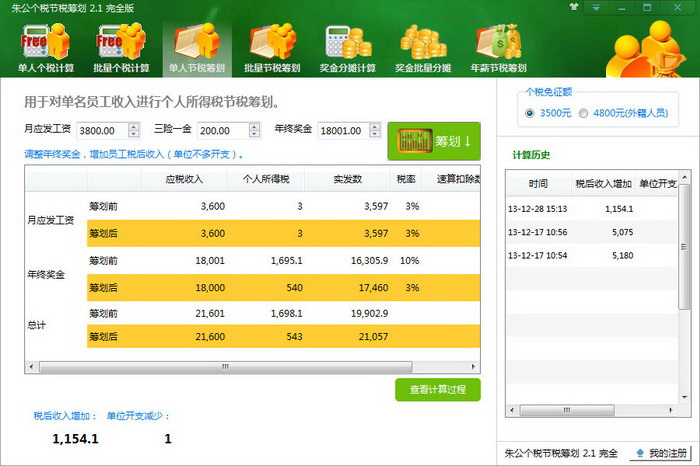Screen dimensions: 700x466
Task: Open 年薪节税筹划 tool
Action: [x=498, y=48]
